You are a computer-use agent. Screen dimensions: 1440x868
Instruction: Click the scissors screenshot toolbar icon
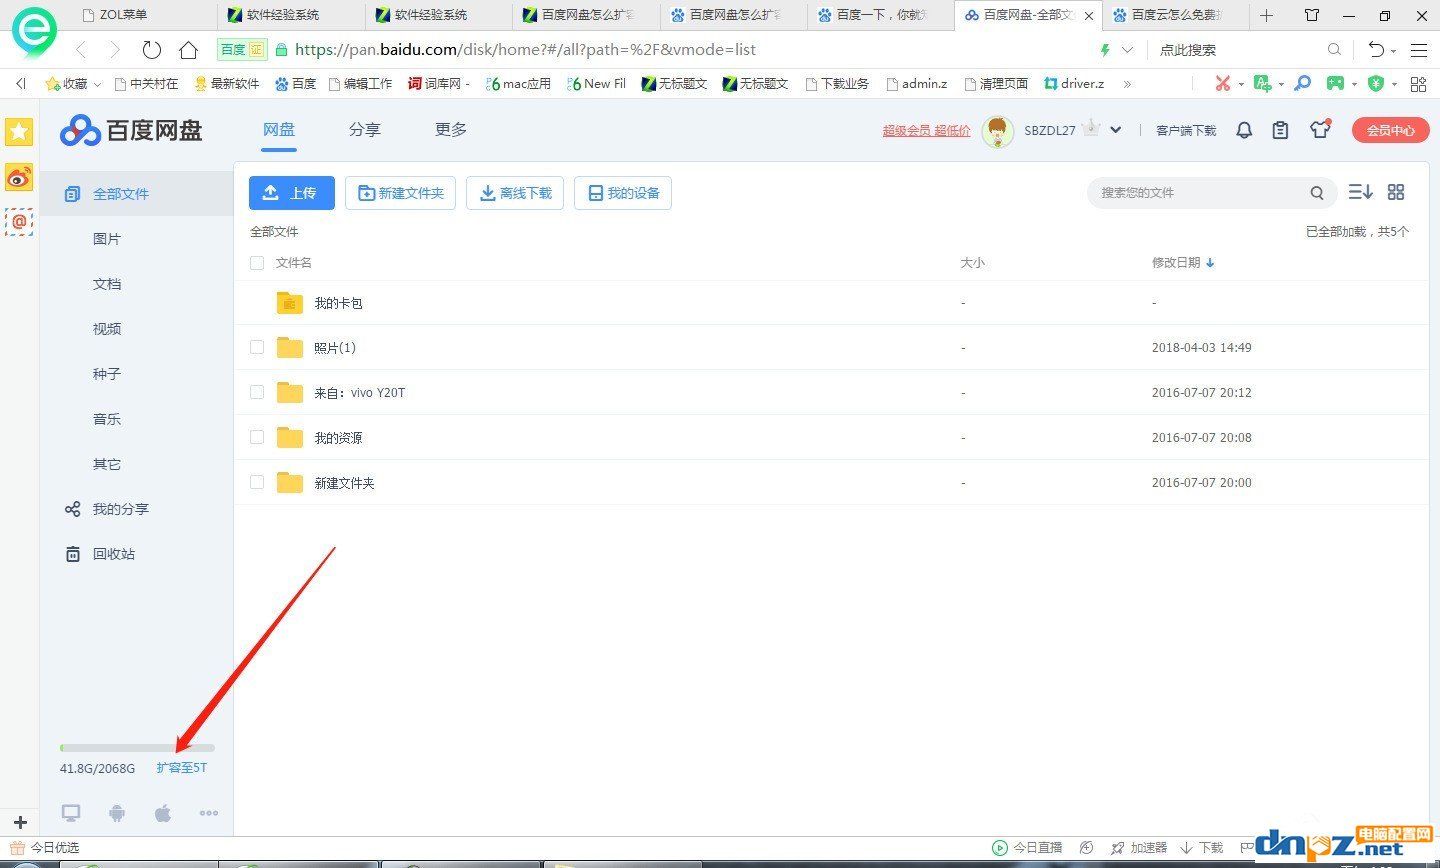tap(1223, 84)
